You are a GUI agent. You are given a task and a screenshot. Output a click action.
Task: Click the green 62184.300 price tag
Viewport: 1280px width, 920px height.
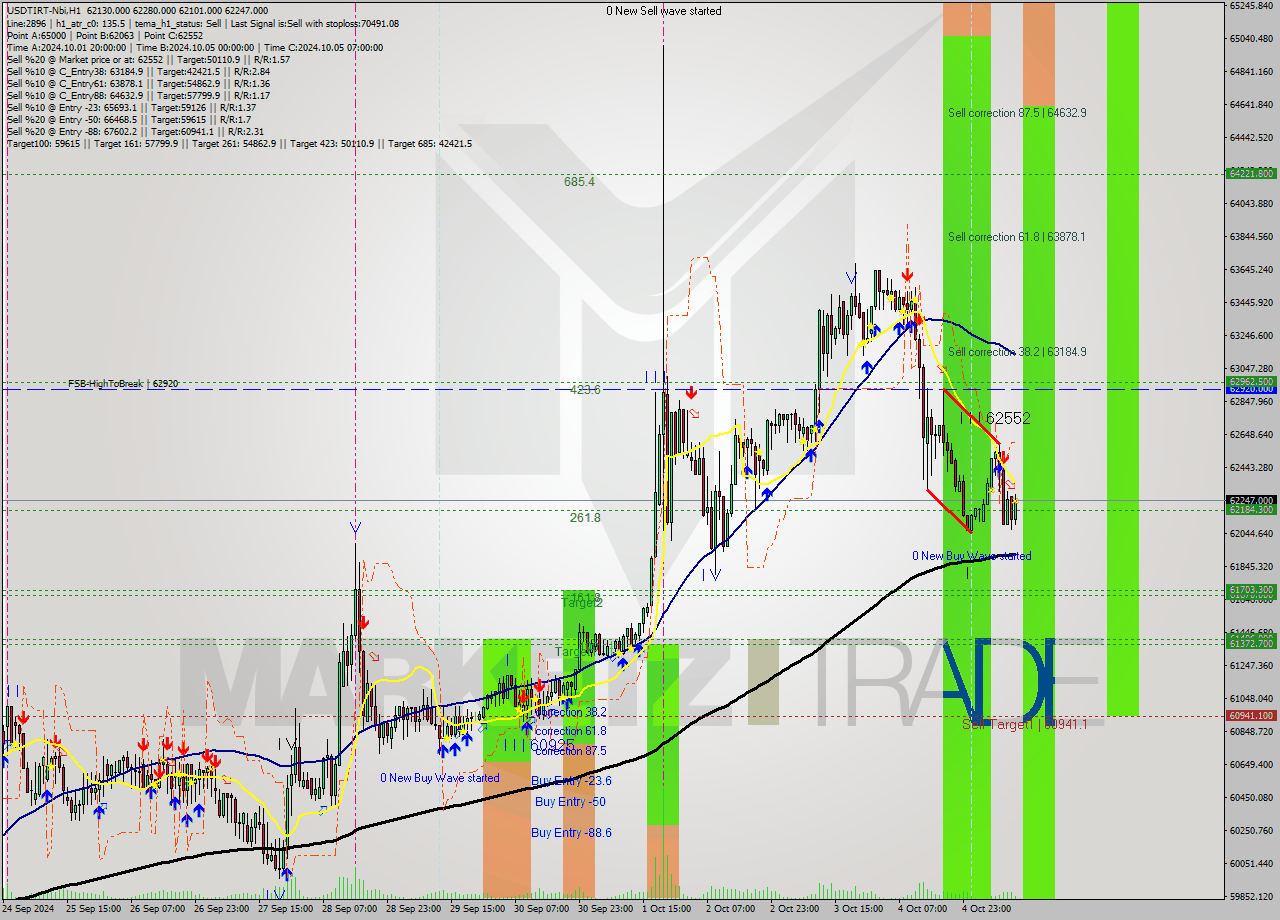(1250, 510)
